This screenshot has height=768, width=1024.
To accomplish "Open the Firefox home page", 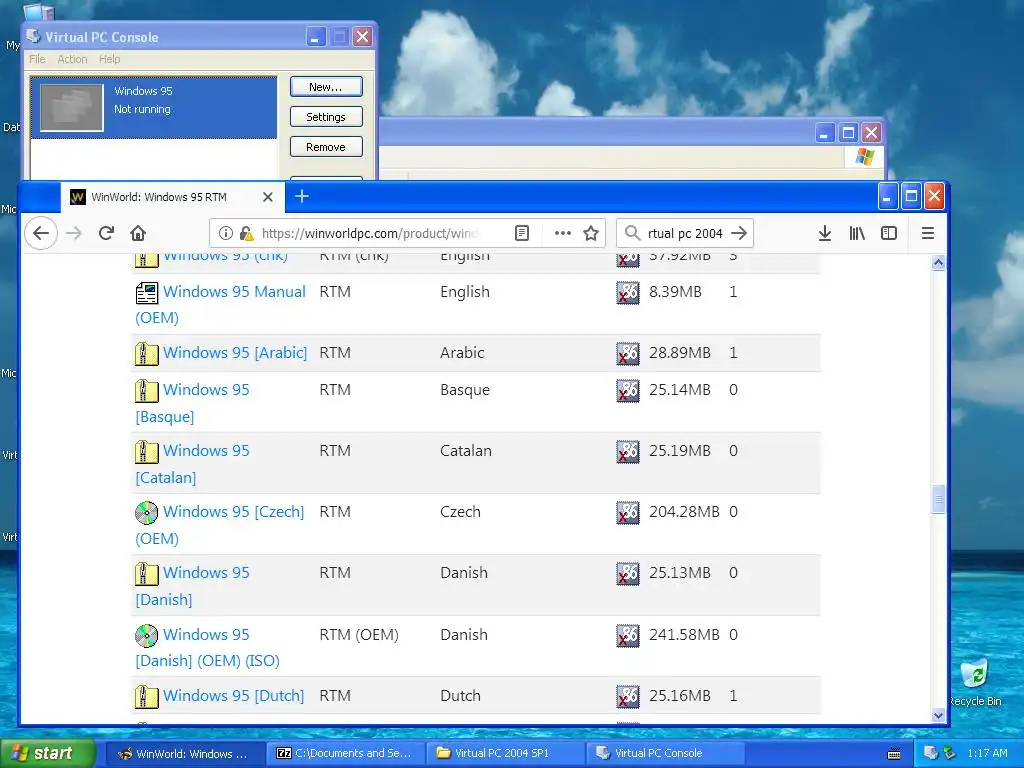I will (x=138, y=233).
